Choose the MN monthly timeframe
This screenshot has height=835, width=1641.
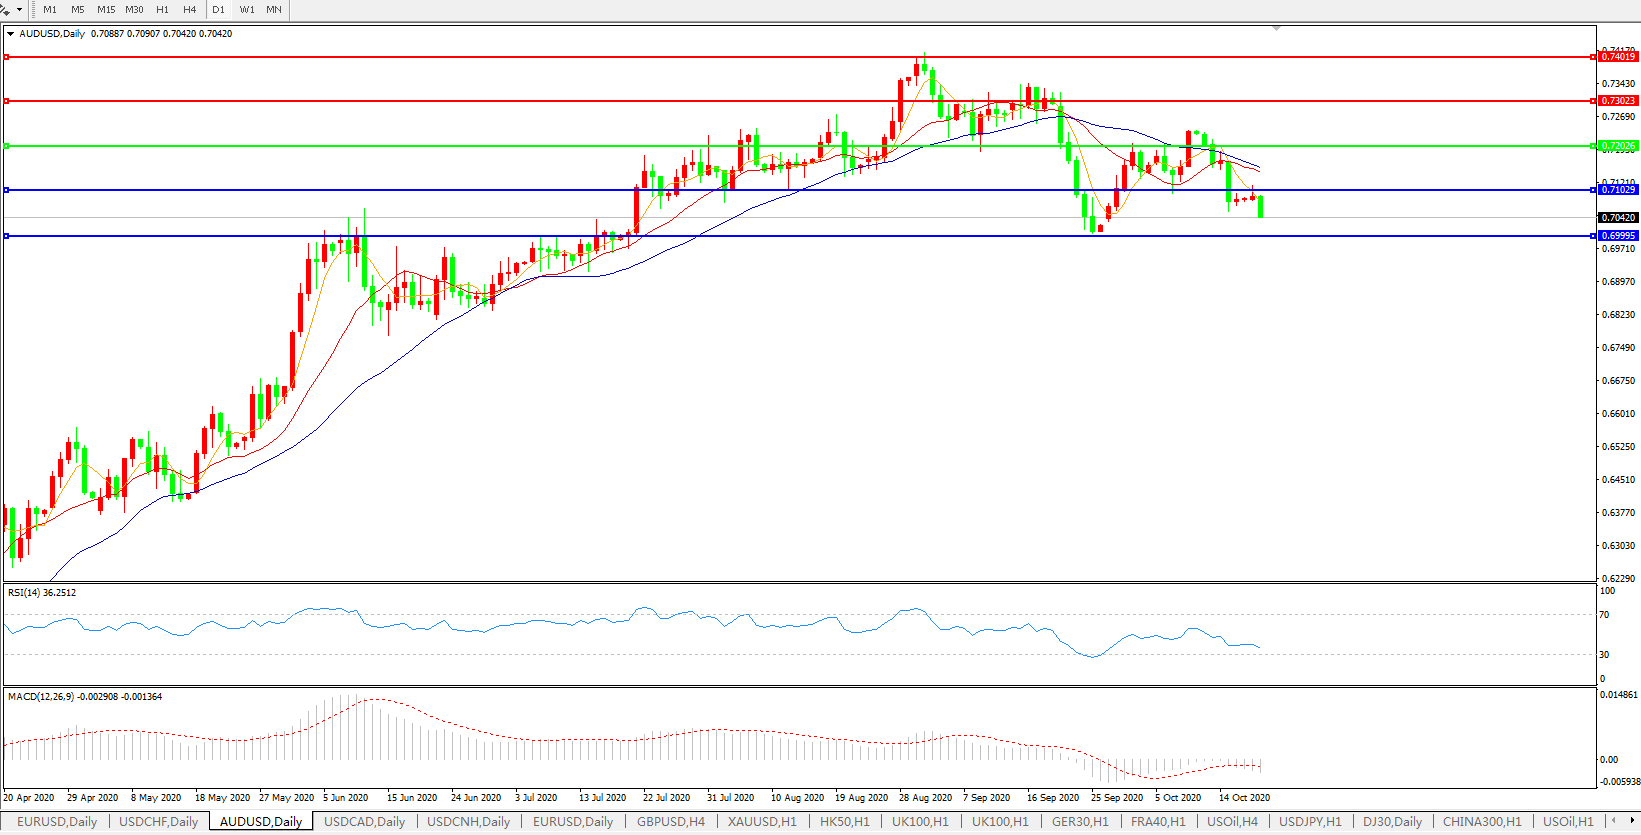coord(274,10)
